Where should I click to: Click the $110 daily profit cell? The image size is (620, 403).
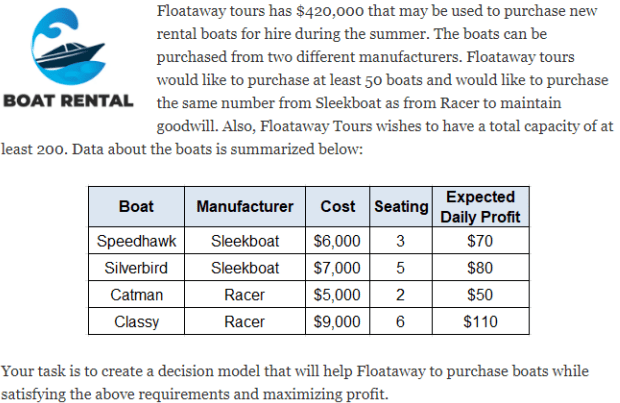click(481, 322)
